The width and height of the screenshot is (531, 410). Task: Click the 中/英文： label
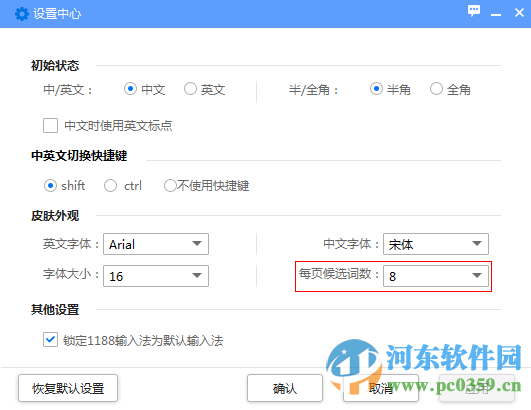[x=68, y=90]
